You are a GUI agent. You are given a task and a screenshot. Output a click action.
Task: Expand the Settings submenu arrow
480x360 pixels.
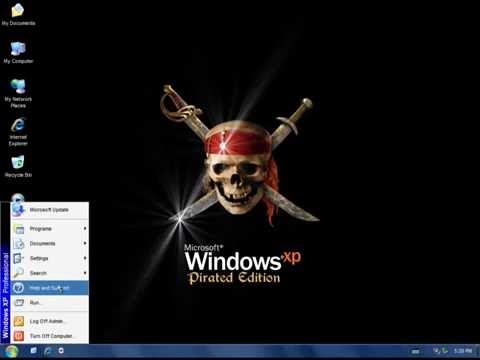[85, 258]
